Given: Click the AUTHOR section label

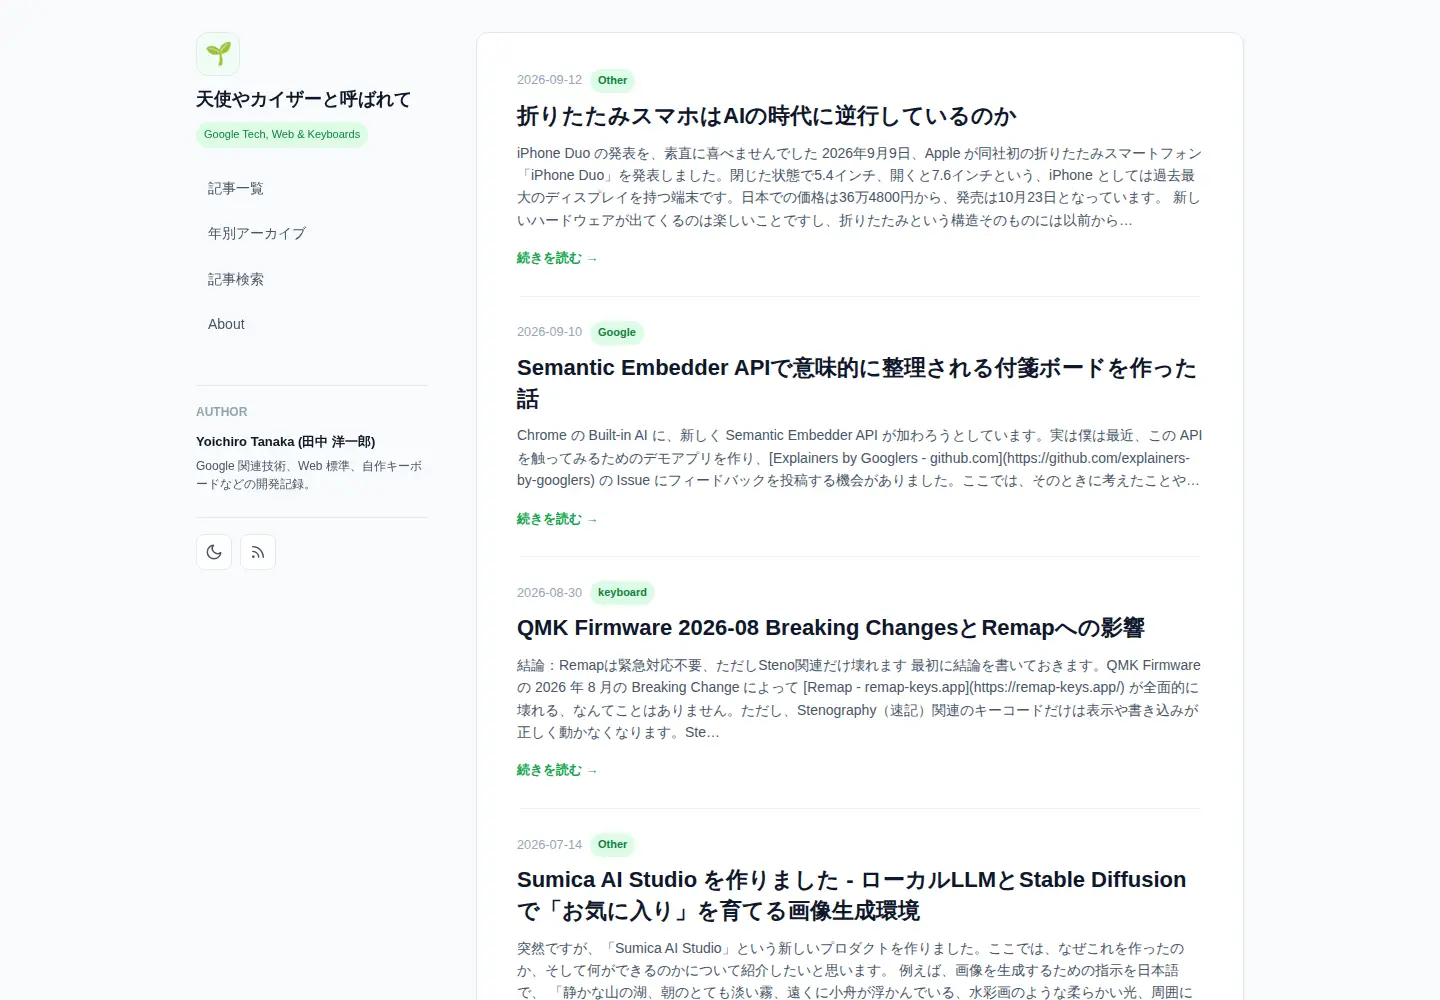Looking at the screenshot, I should pos(222,412).
